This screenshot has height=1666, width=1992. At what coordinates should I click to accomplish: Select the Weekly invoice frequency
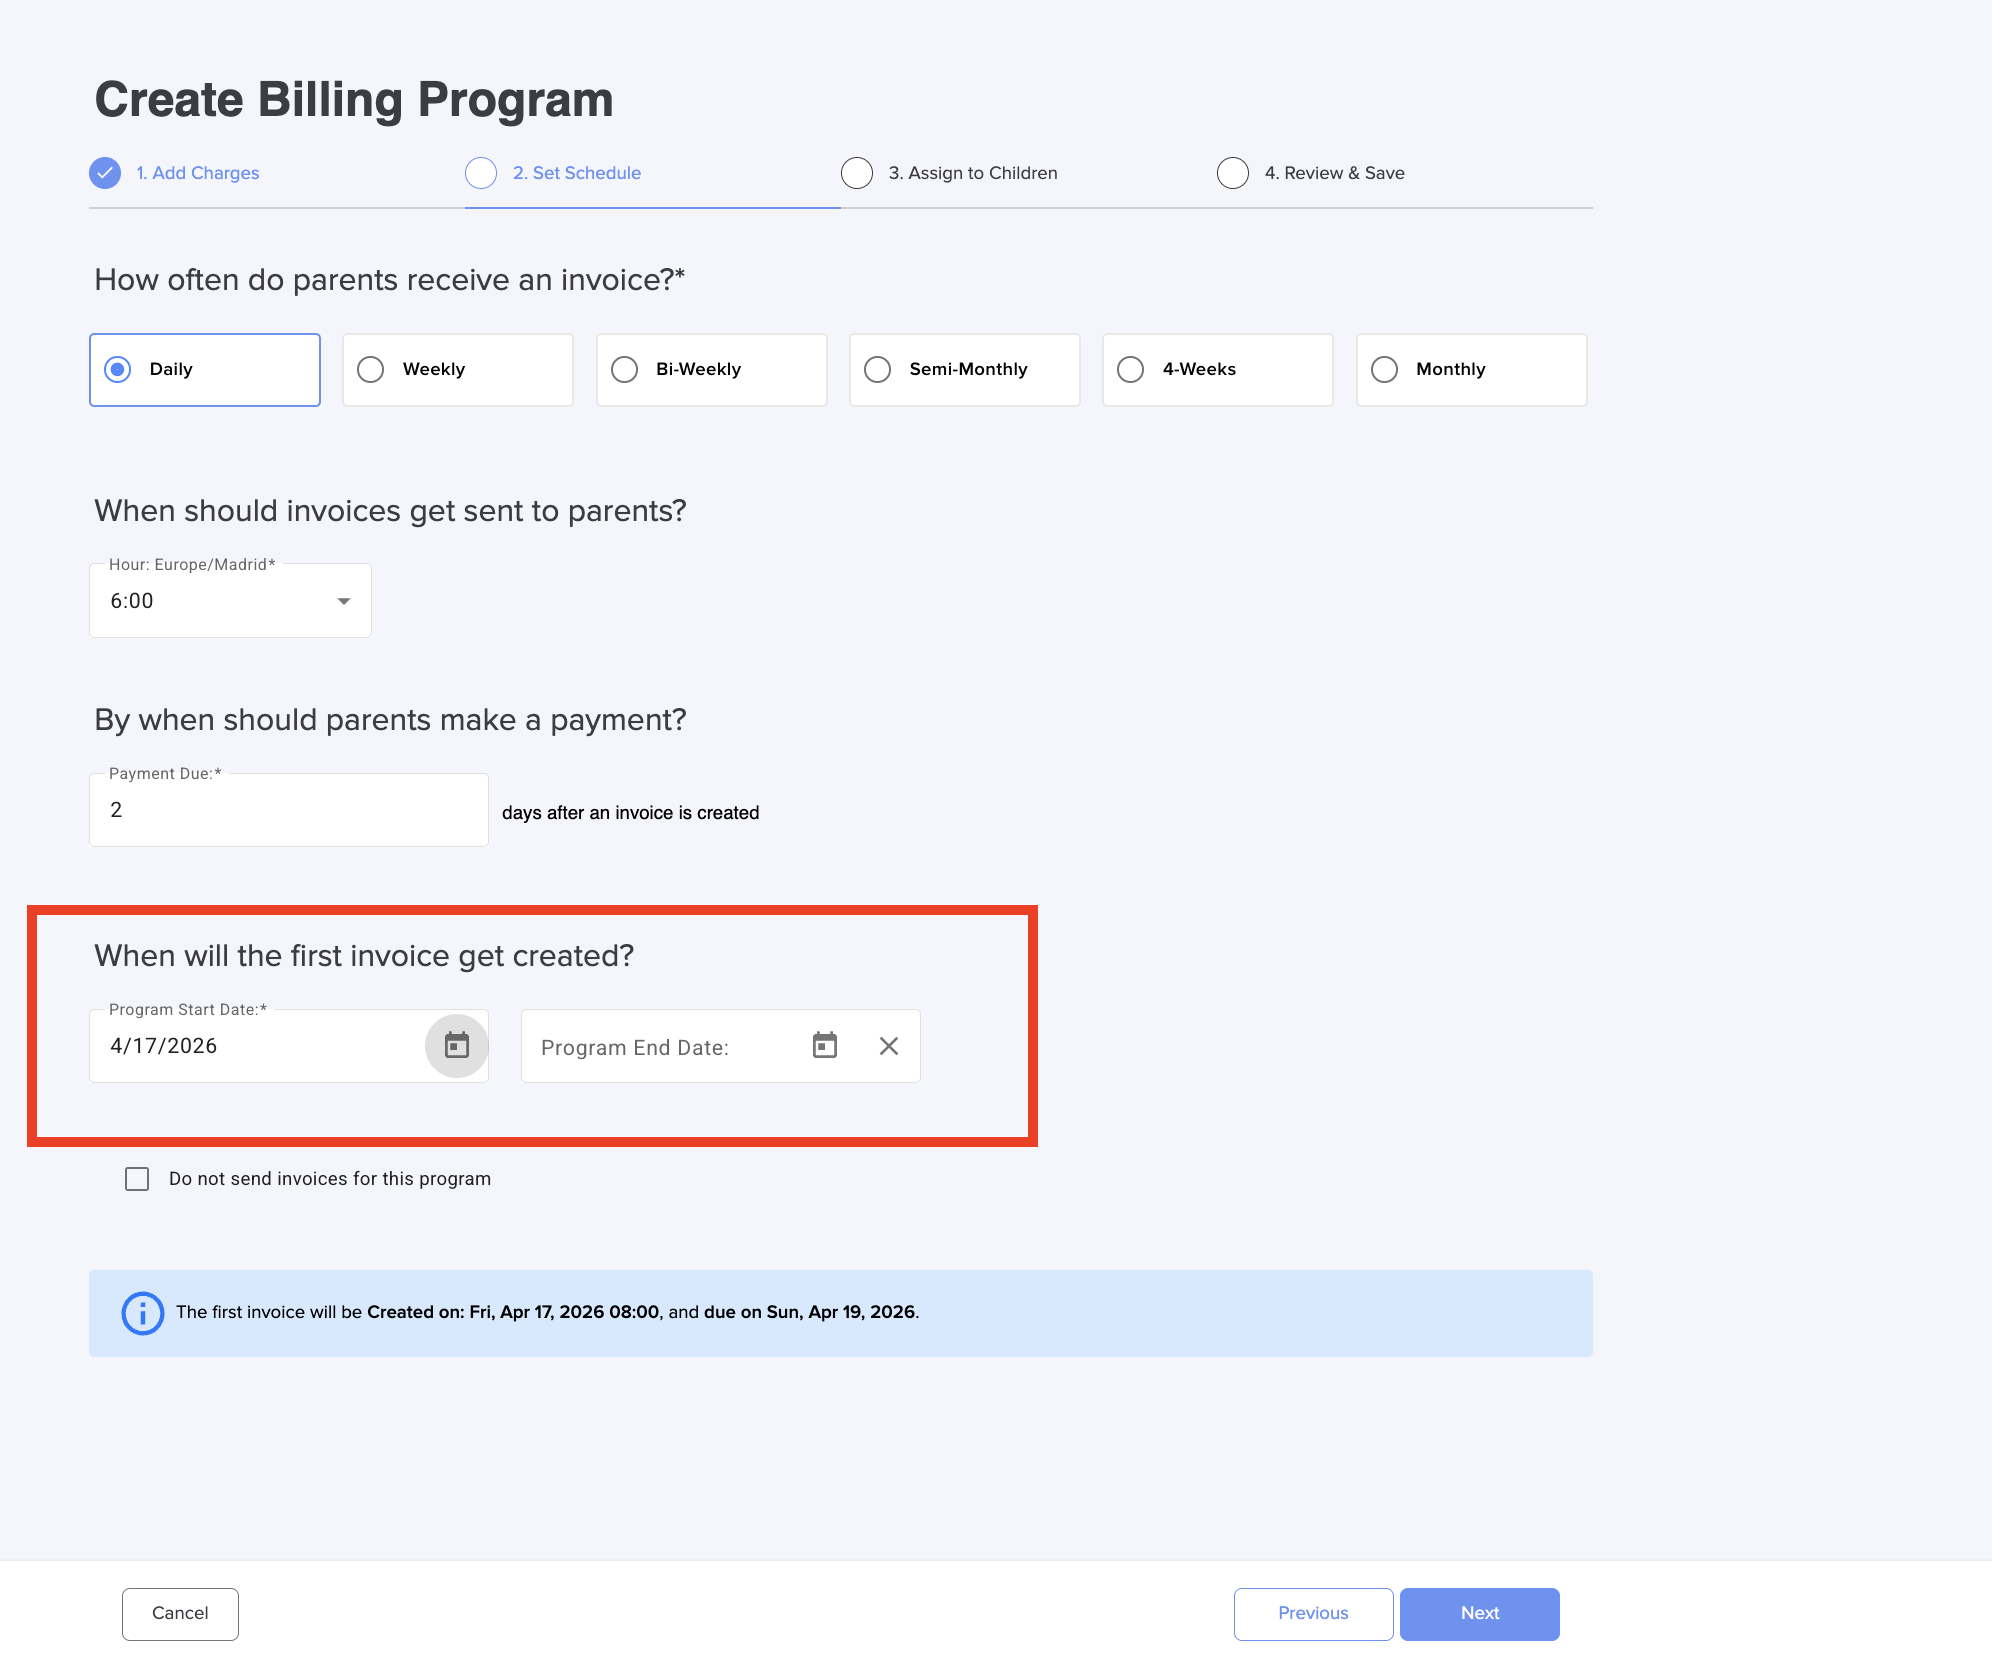click(x=371, y=369)
